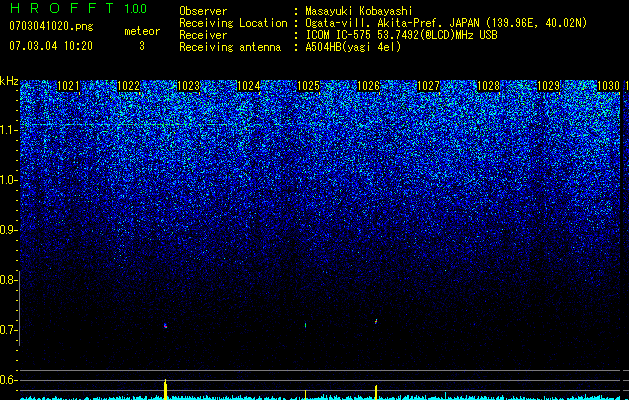This screenshot has height=400, width=629.
Task: Click the 1027 time marker
Action: tap(428, 86)
